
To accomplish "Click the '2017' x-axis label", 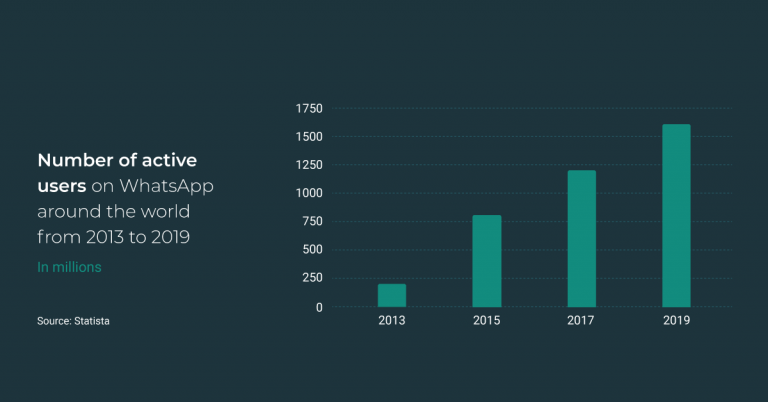I will [581, 320].
